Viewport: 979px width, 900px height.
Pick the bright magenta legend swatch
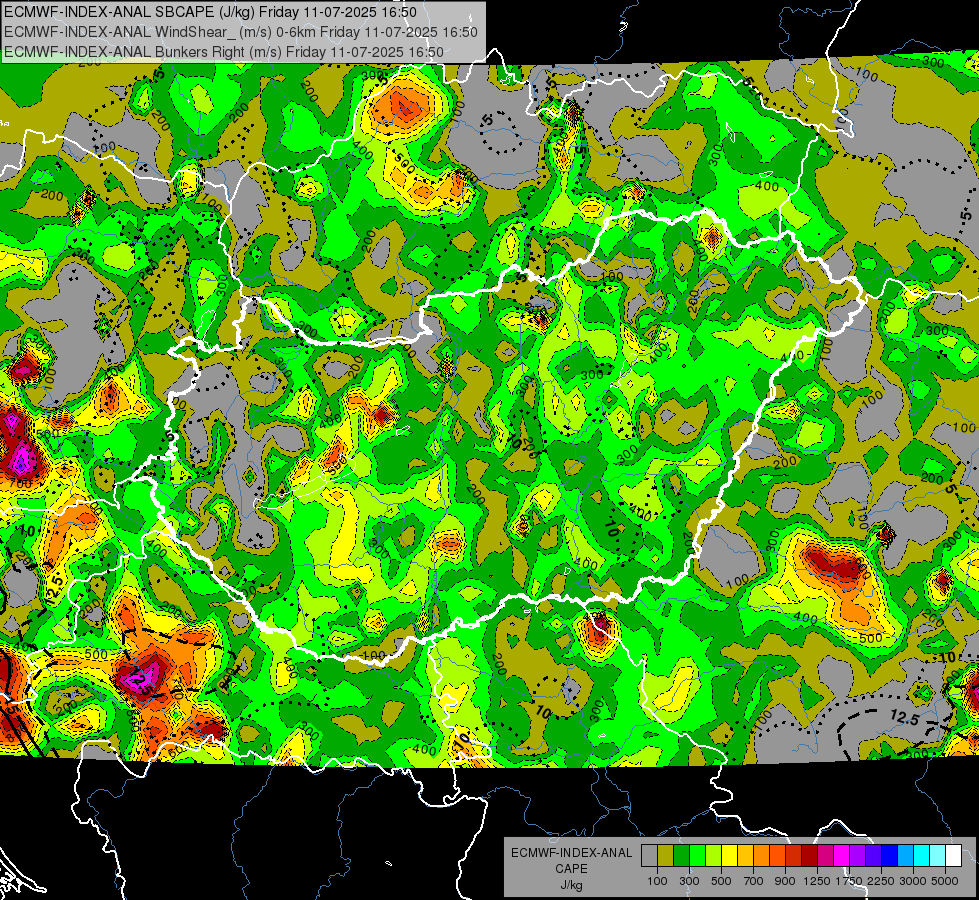point(842,856)
